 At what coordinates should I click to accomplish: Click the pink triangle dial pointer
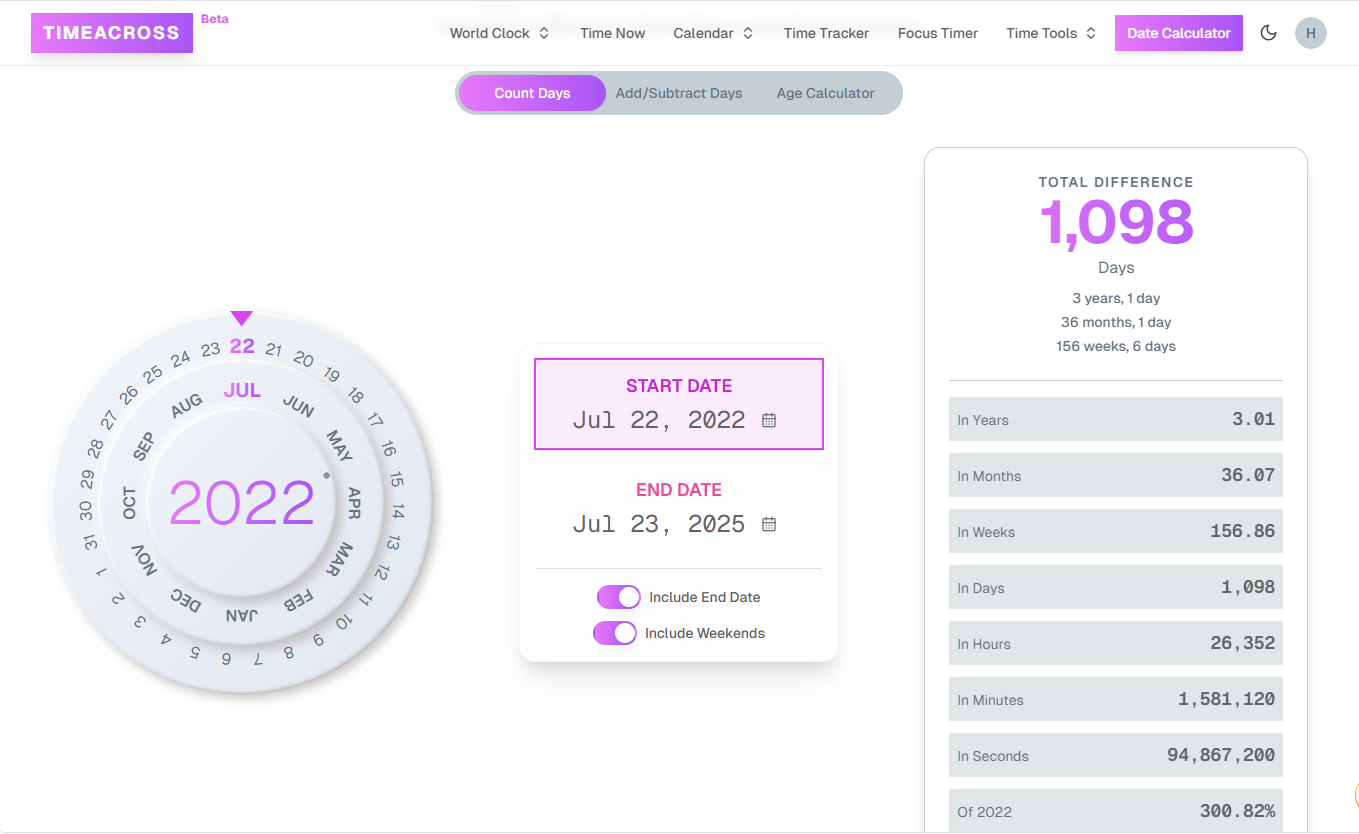click(241, 318)
